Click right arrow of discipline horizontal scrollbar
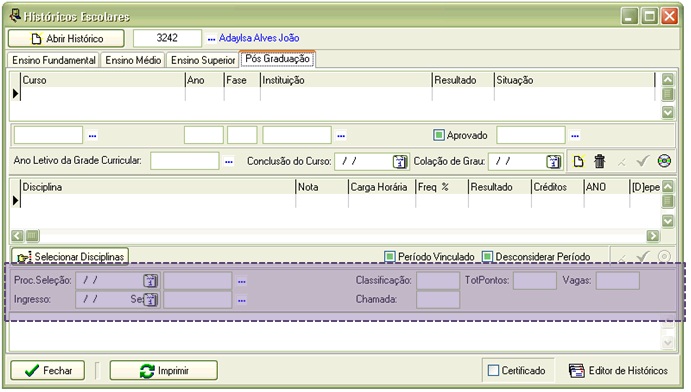This screenshot has height=392, width=691. click(x=653, y=236)
